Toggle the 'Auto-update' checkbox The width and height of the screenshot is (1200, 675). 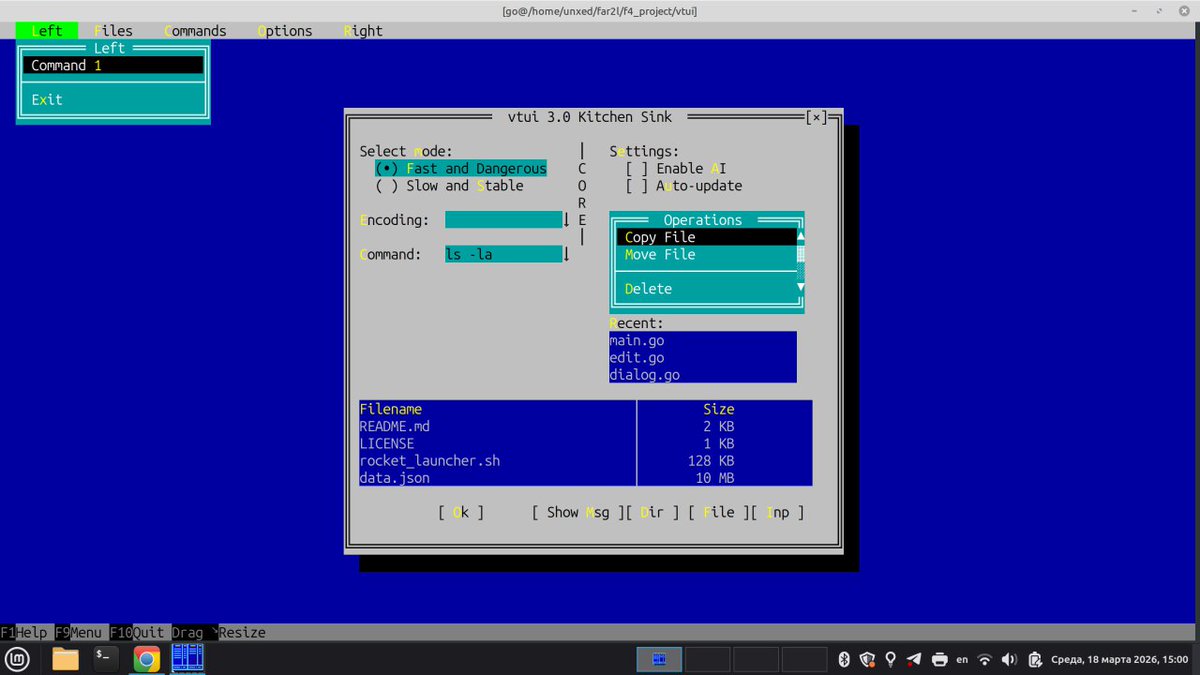684,186
